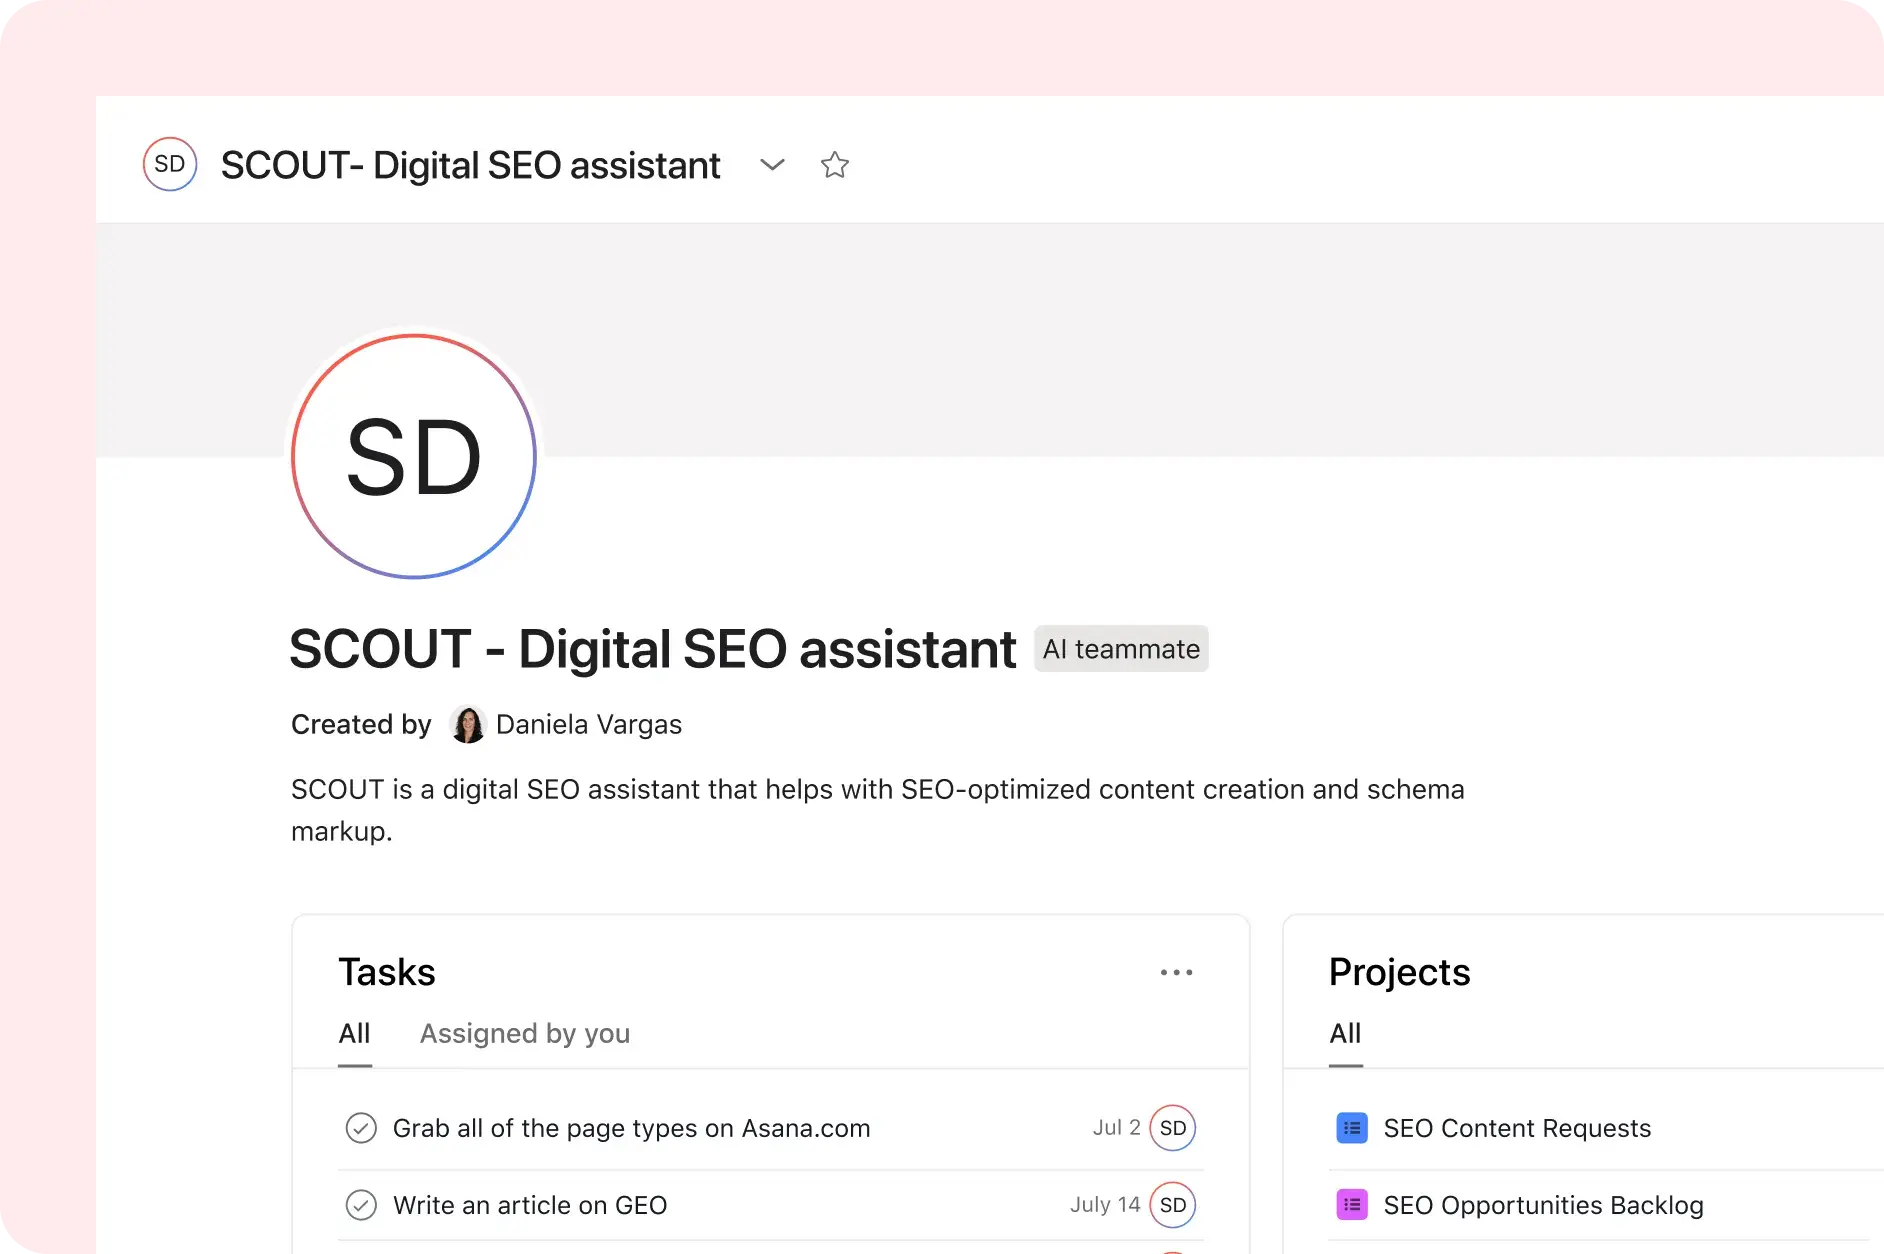Open the SEO Opportunities Backlog project

[x=1543, y=1205]
